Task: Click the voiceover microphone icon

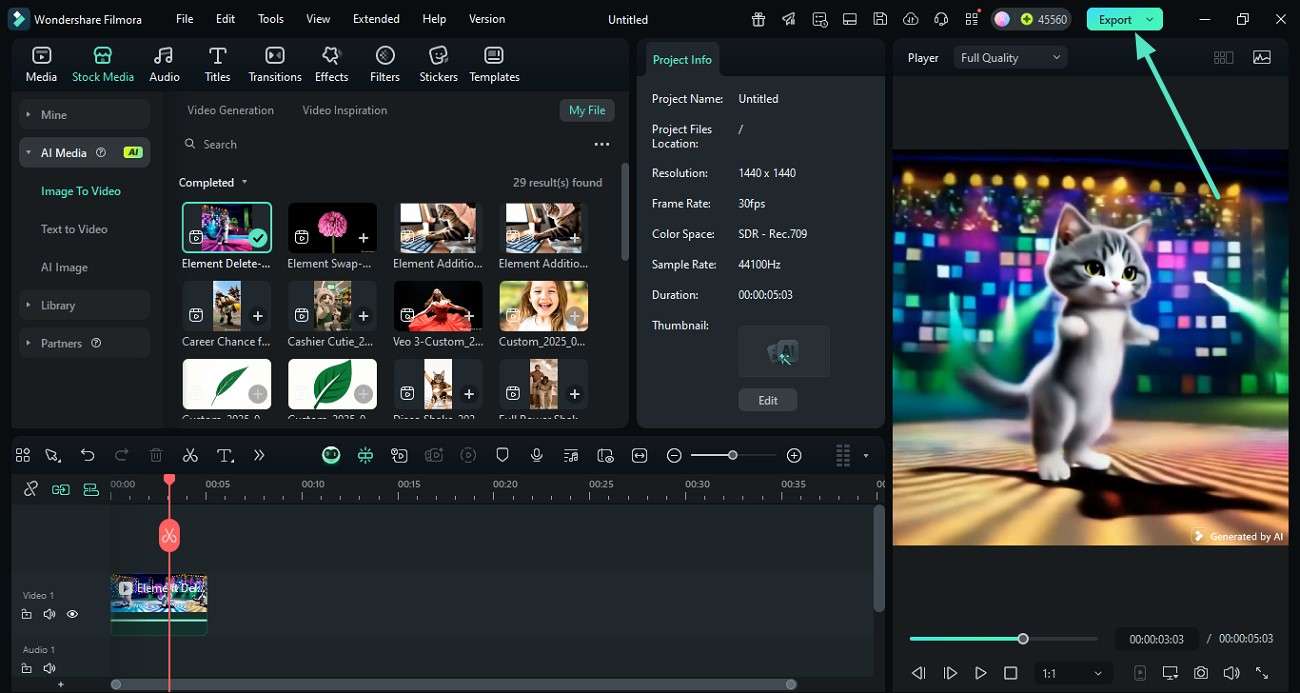Action: click(x=536, y=455)
